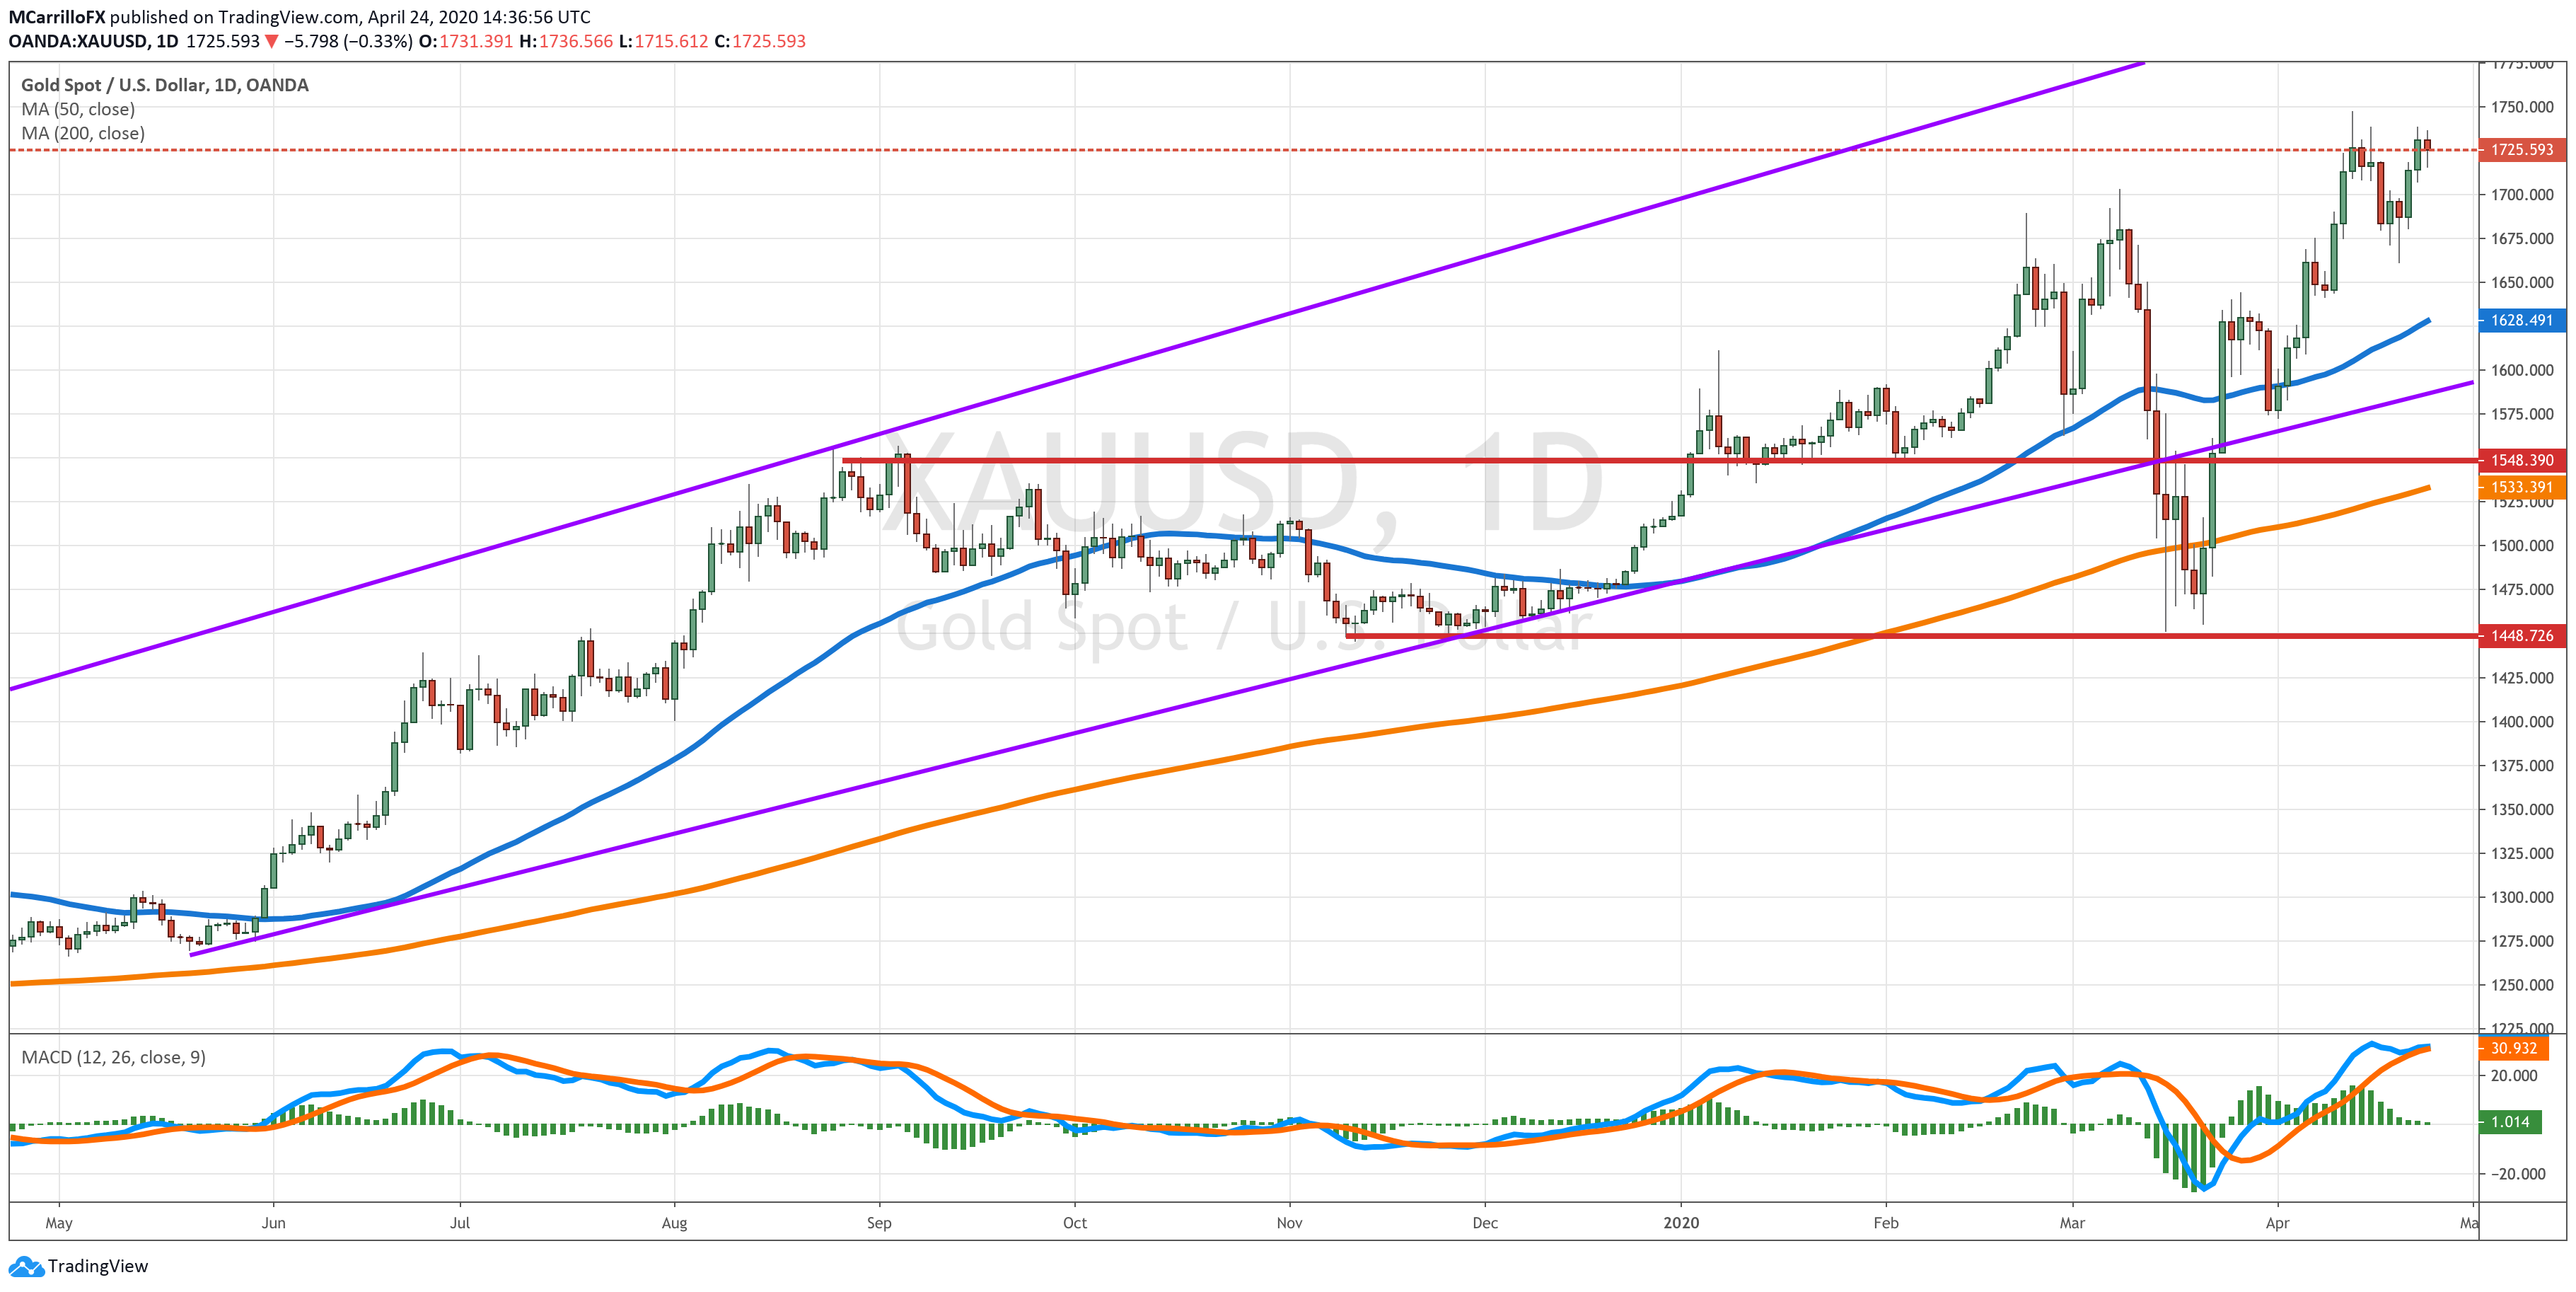Click the orange 30.932 MACD value tag
Viewport: 2576px width, 1292px height.
coord(2514,1048)
